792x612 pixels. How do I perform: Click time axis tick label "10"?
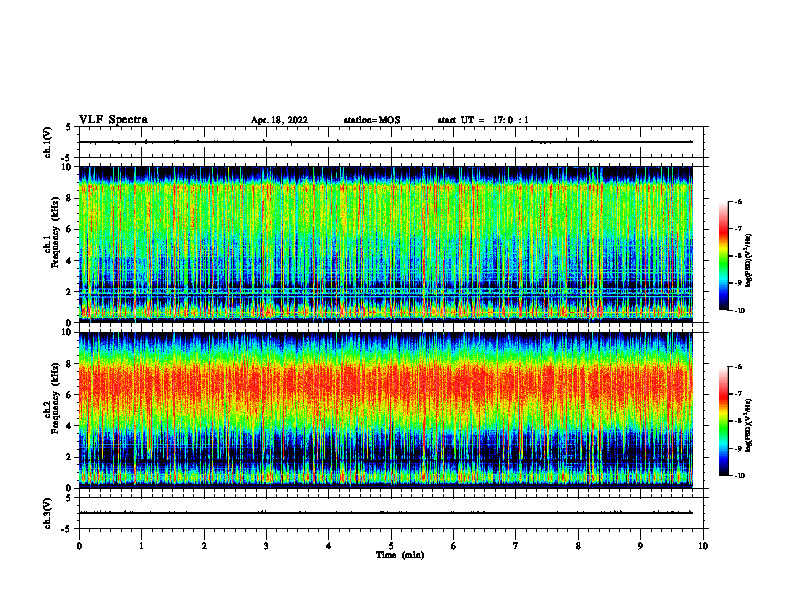[703, 546]
